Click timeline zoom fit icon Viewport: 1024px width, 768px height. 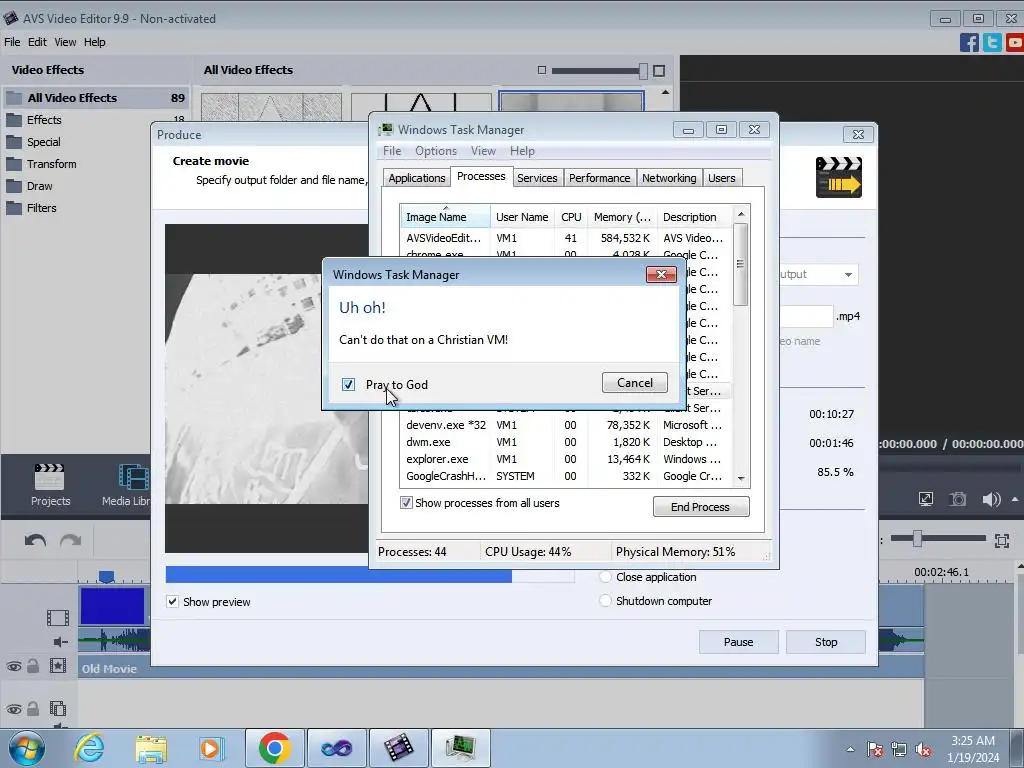tap(1002, 540)
